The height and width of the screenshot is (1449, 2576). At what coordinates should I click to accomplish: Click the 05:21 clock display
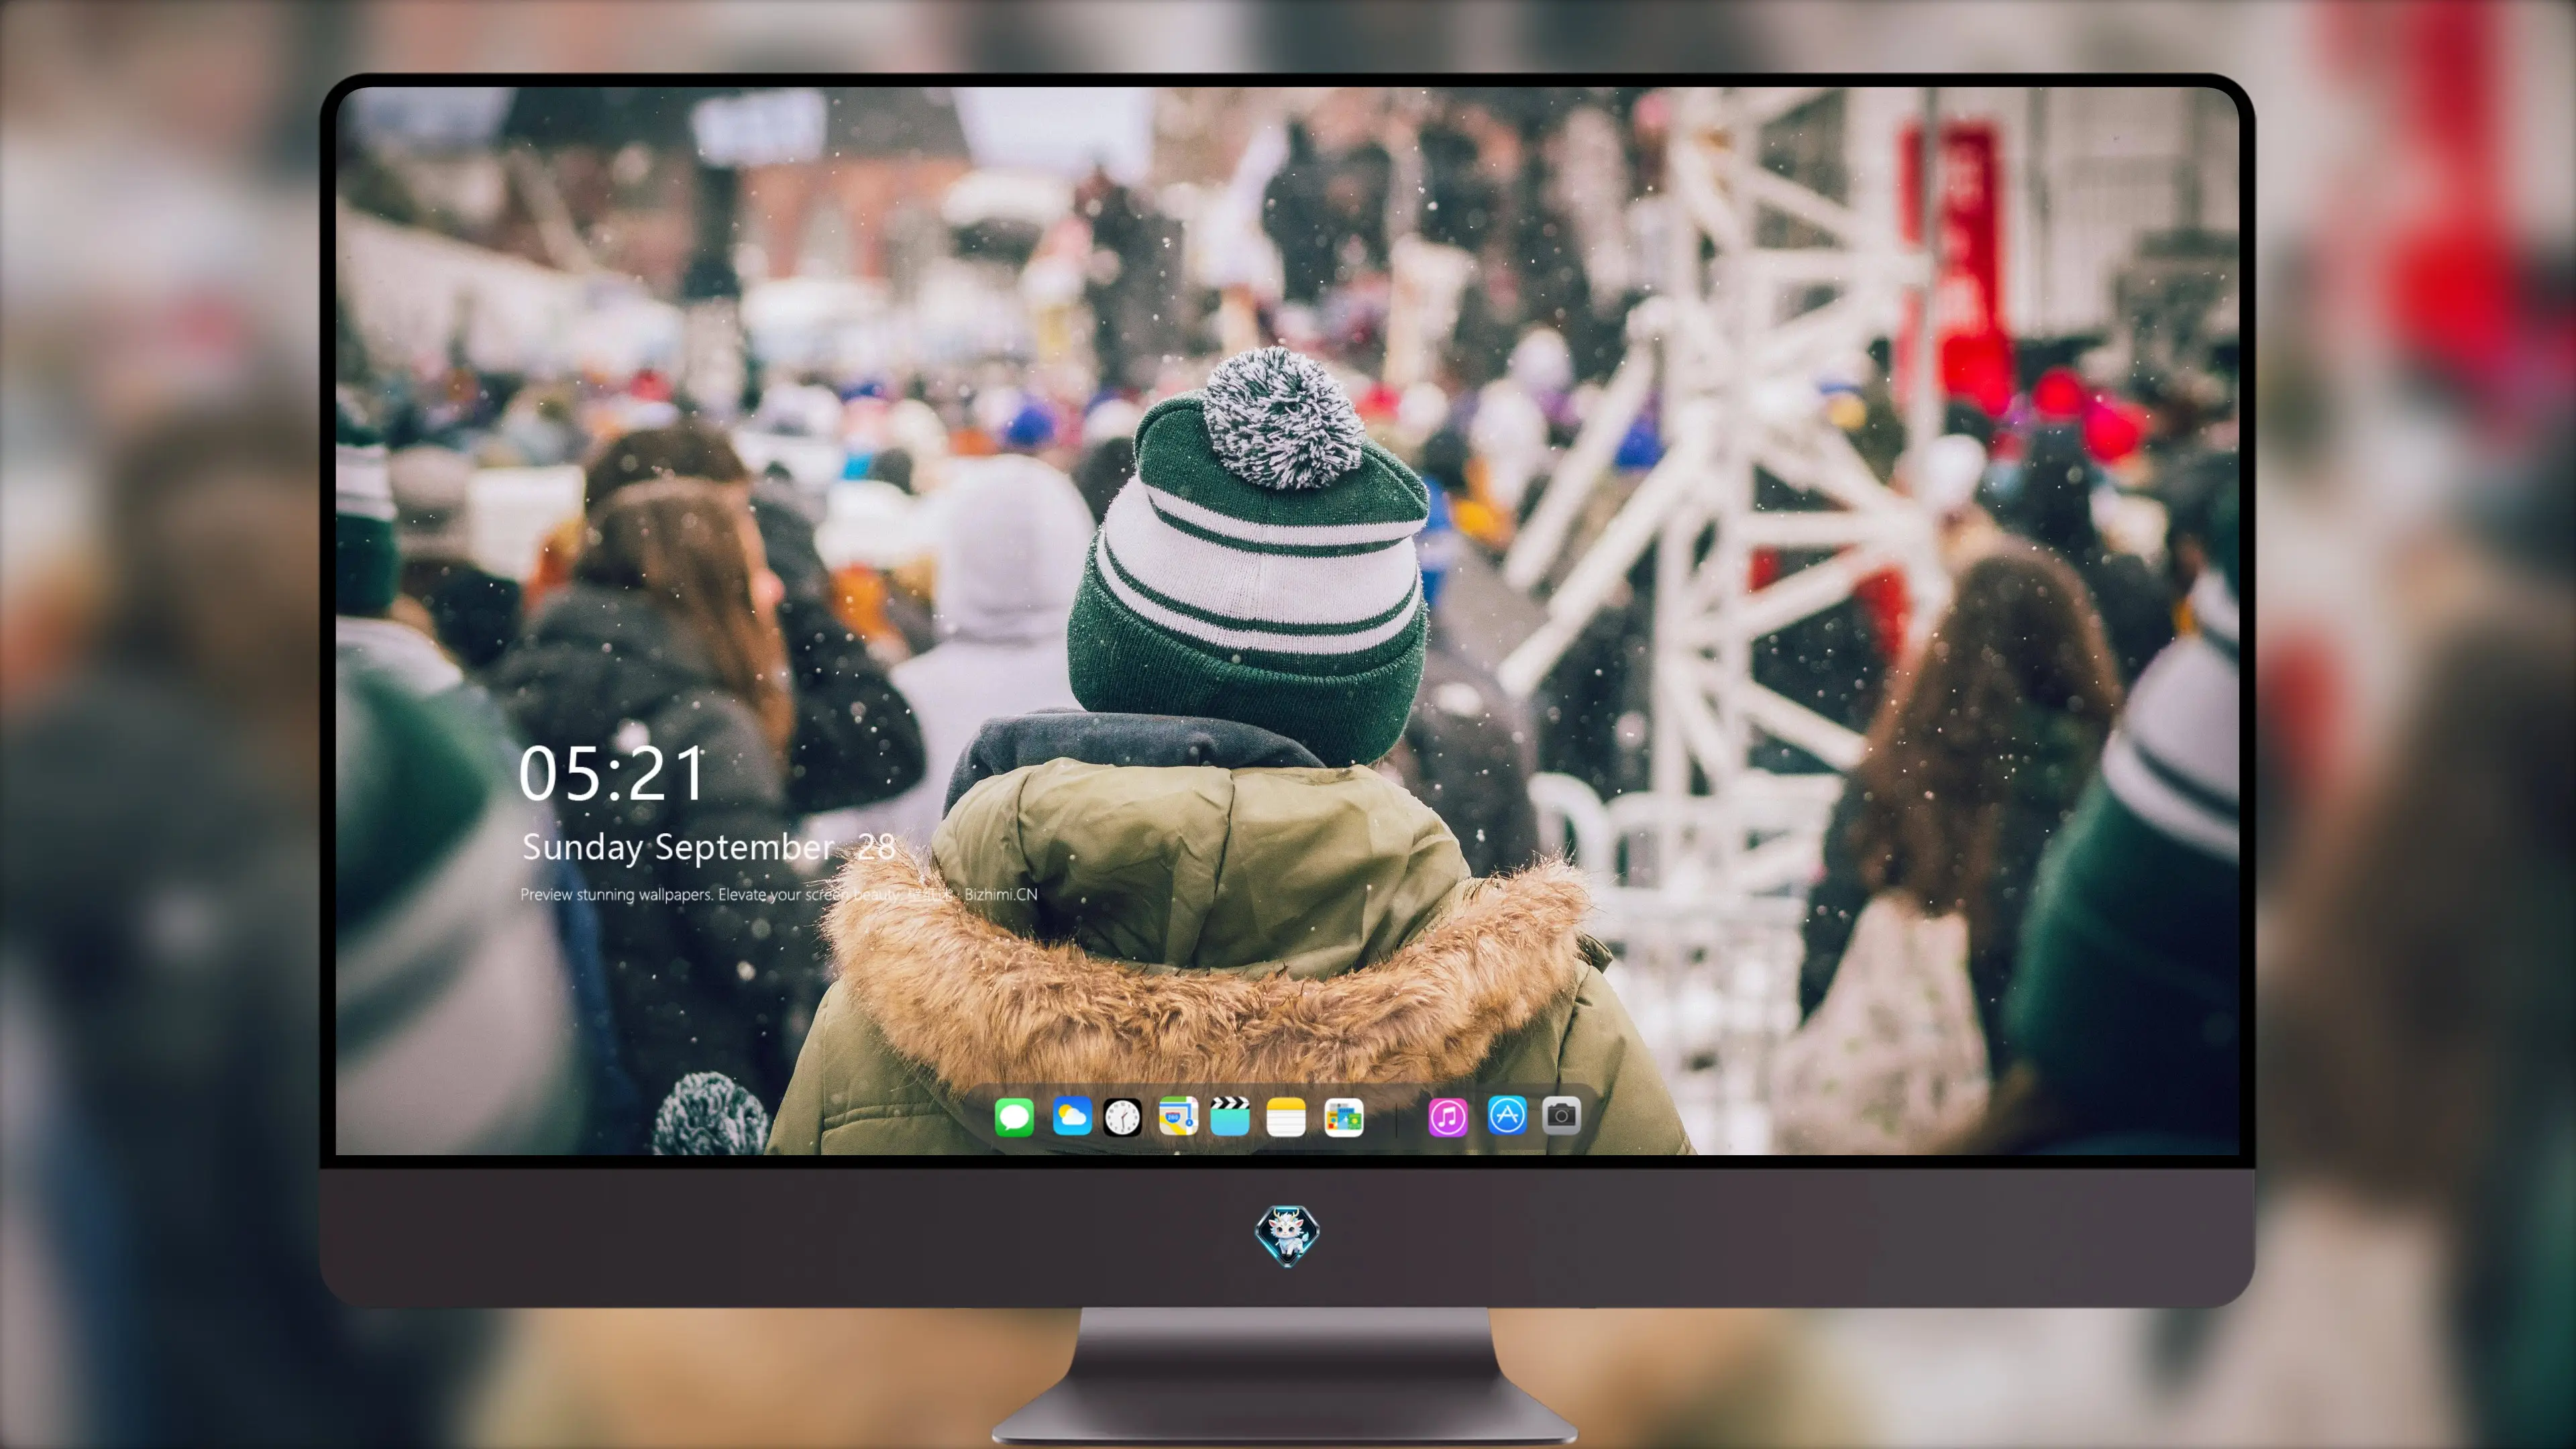(x=612, y=774)
